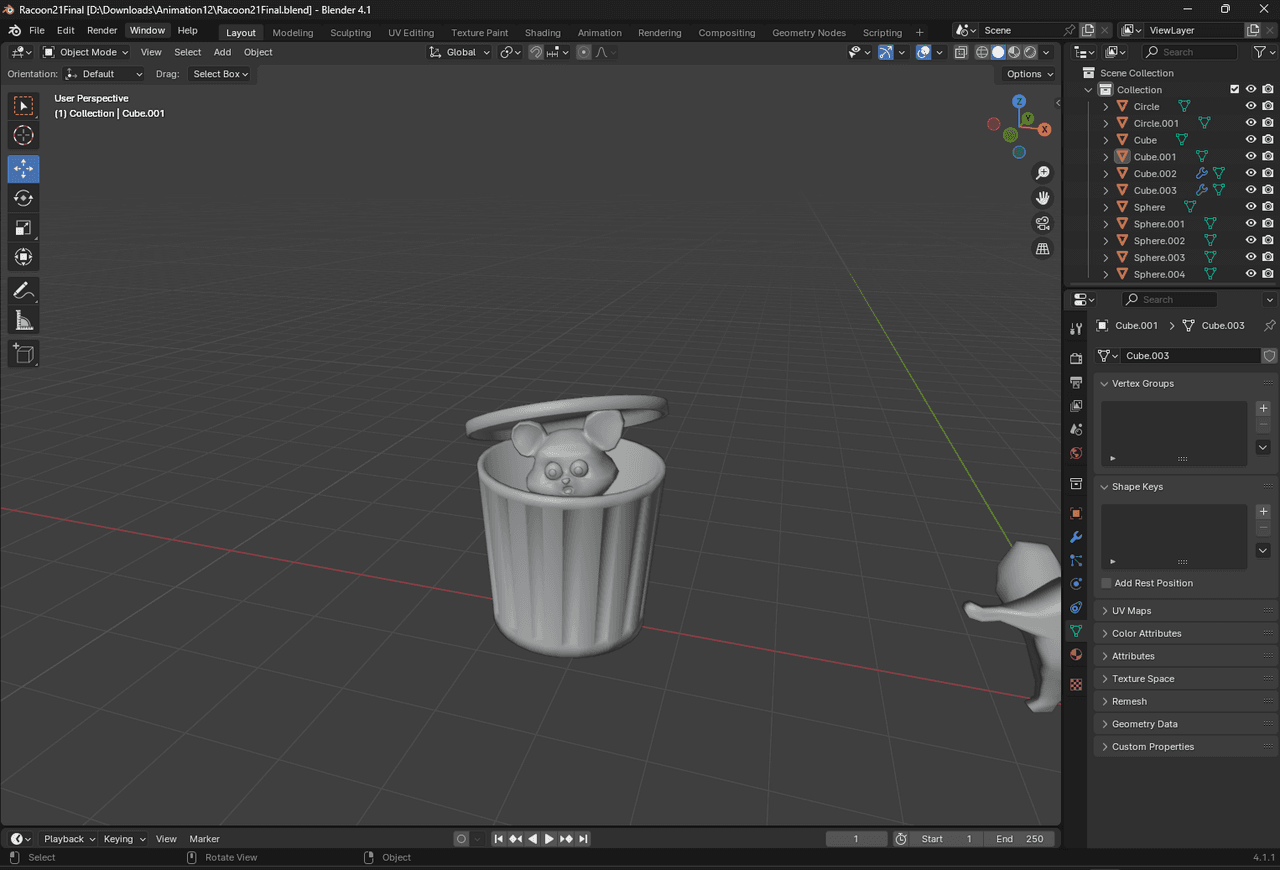The height and width of the screenshot is (870, 1280).
Task: Enable the Add Rest Position checkbox
Action: tap(1106, 583)
